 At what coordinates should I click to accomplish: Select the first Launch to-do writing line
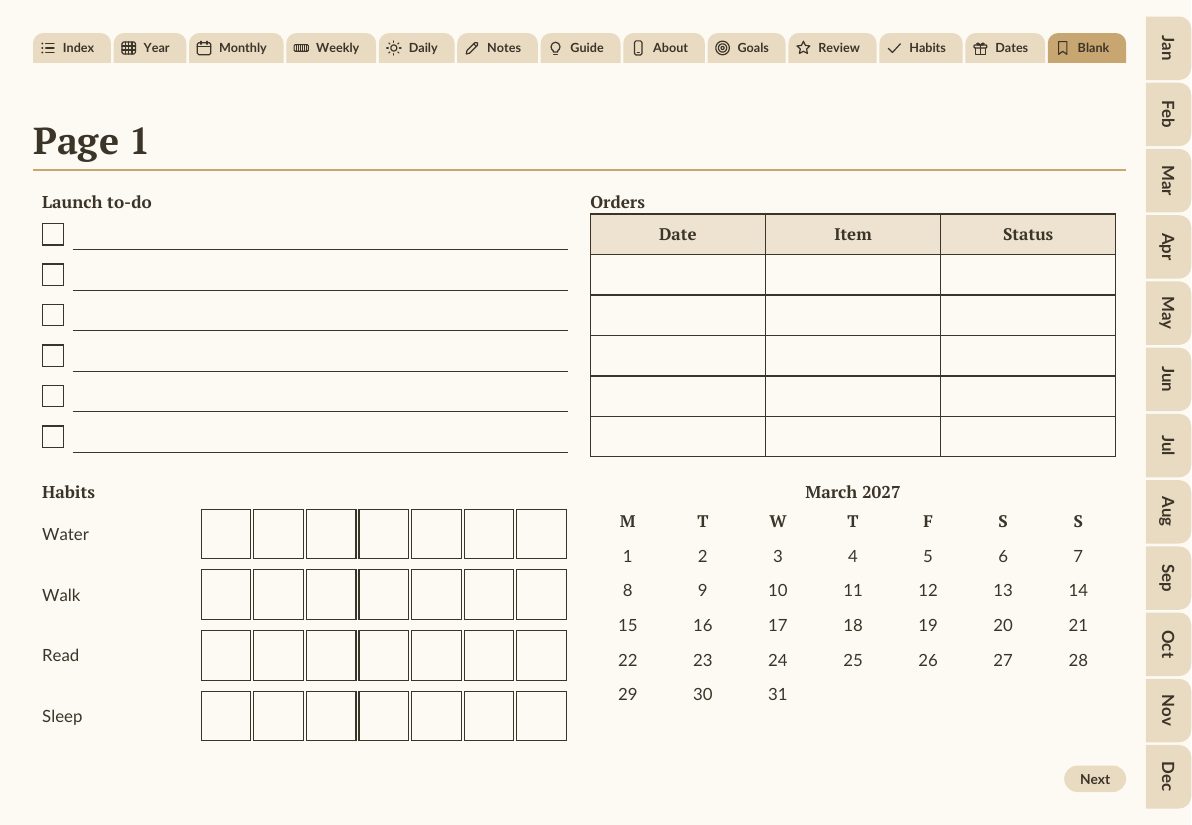click(x=320, y=236)
